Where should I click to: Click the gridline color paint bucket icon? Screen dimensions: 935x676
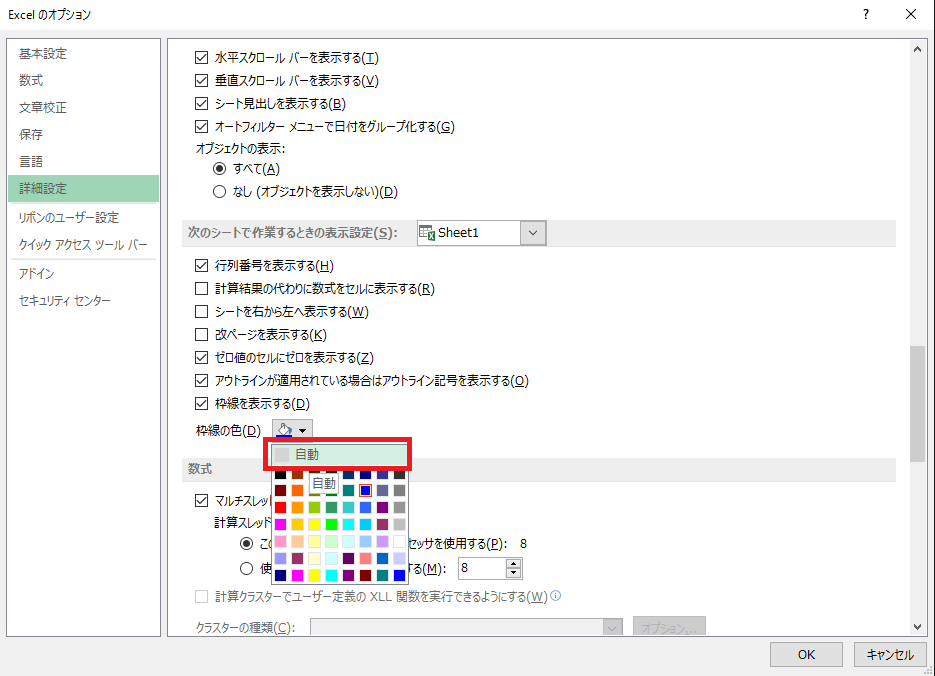285,430
